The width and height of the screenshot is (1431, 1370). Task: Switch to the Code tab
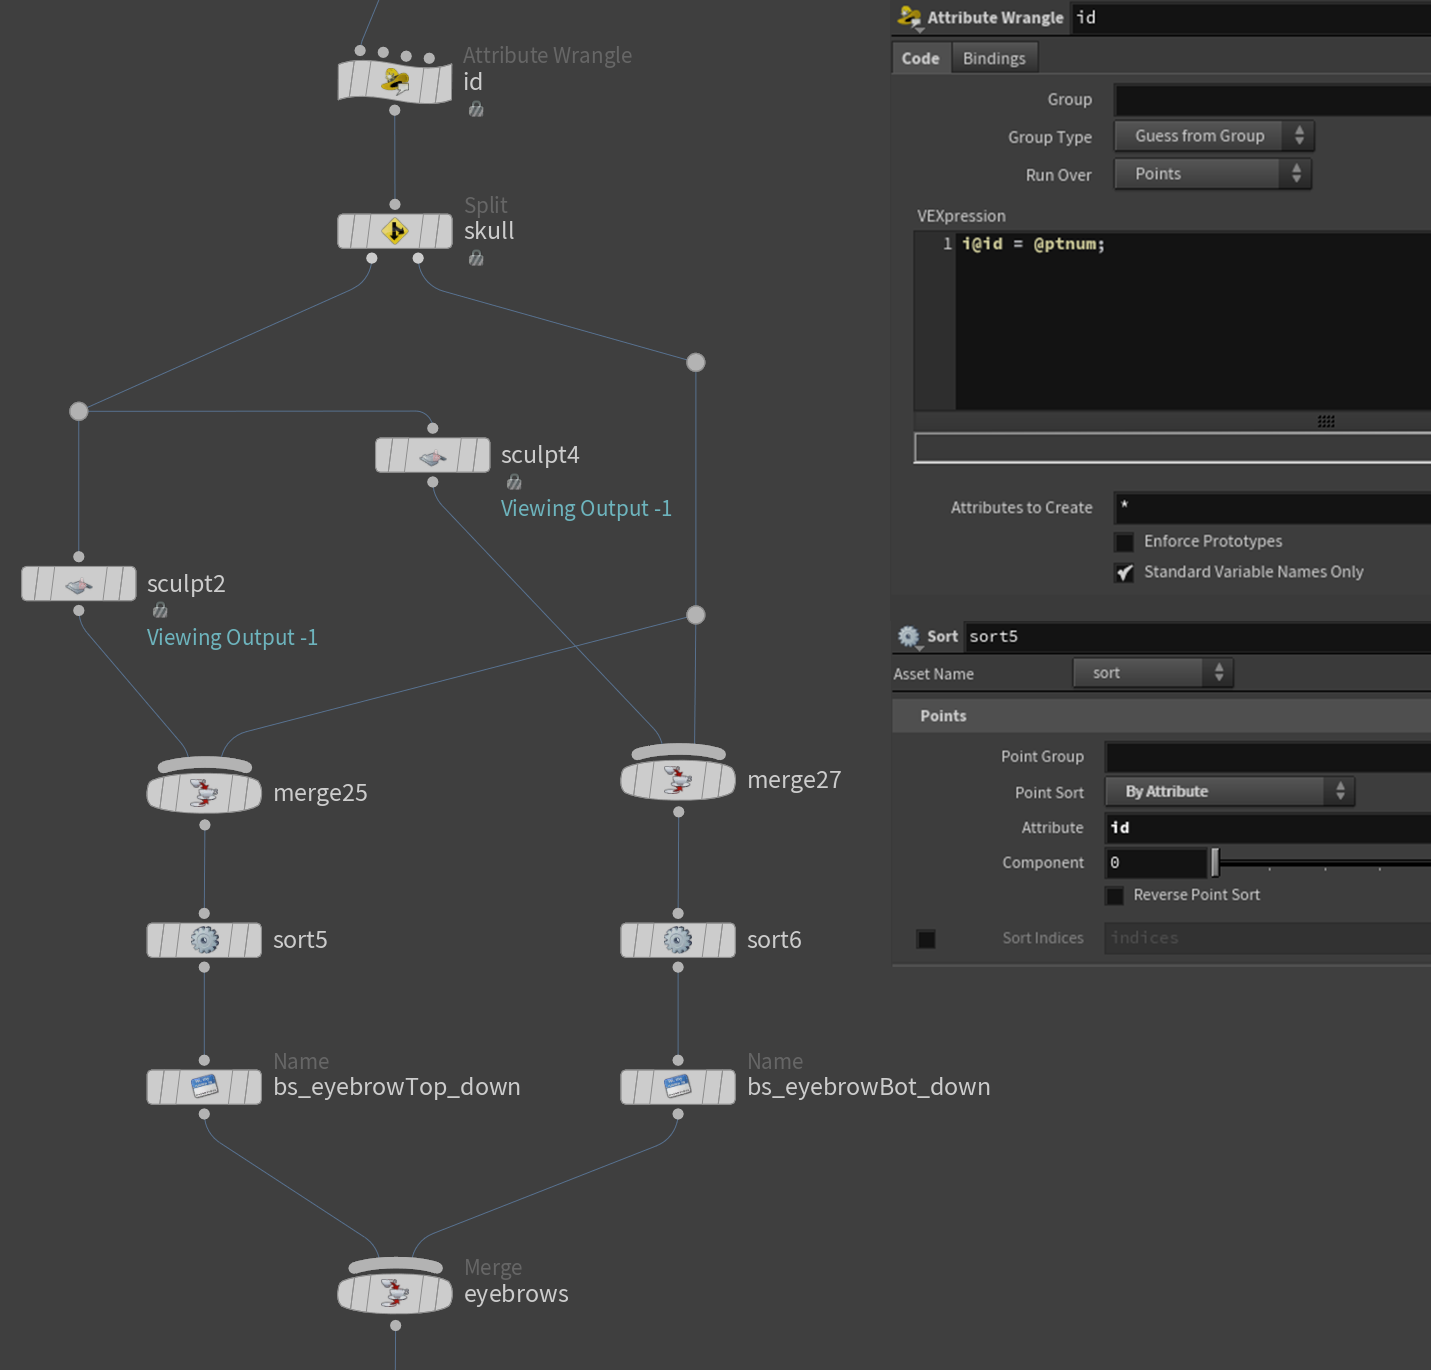[x=920, y=58]
